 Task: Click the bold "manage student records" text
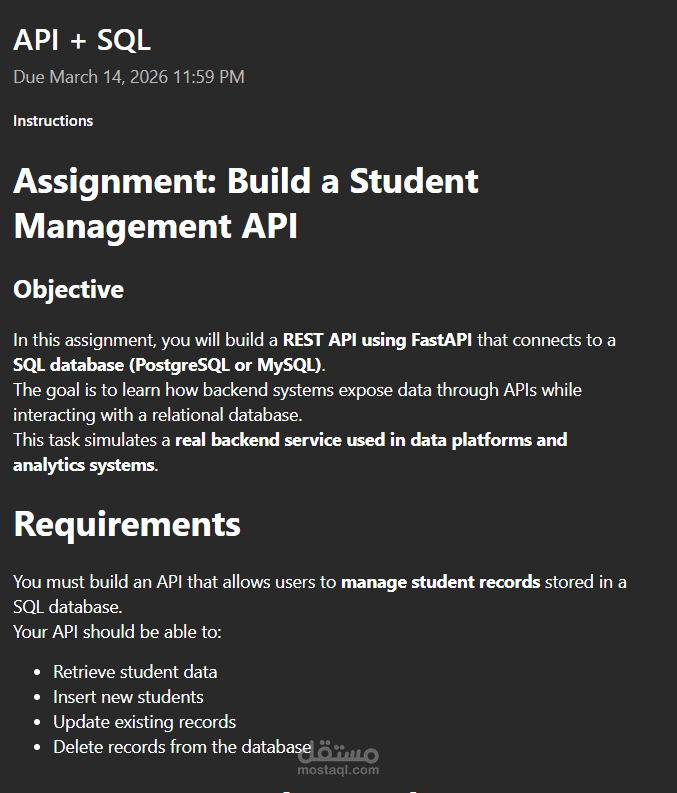[440, 582]
